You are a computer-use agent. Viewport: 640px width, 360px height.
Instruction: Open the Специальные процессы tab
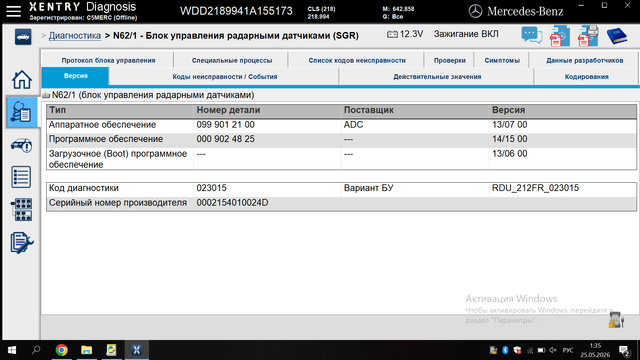(x=232, y=60)
